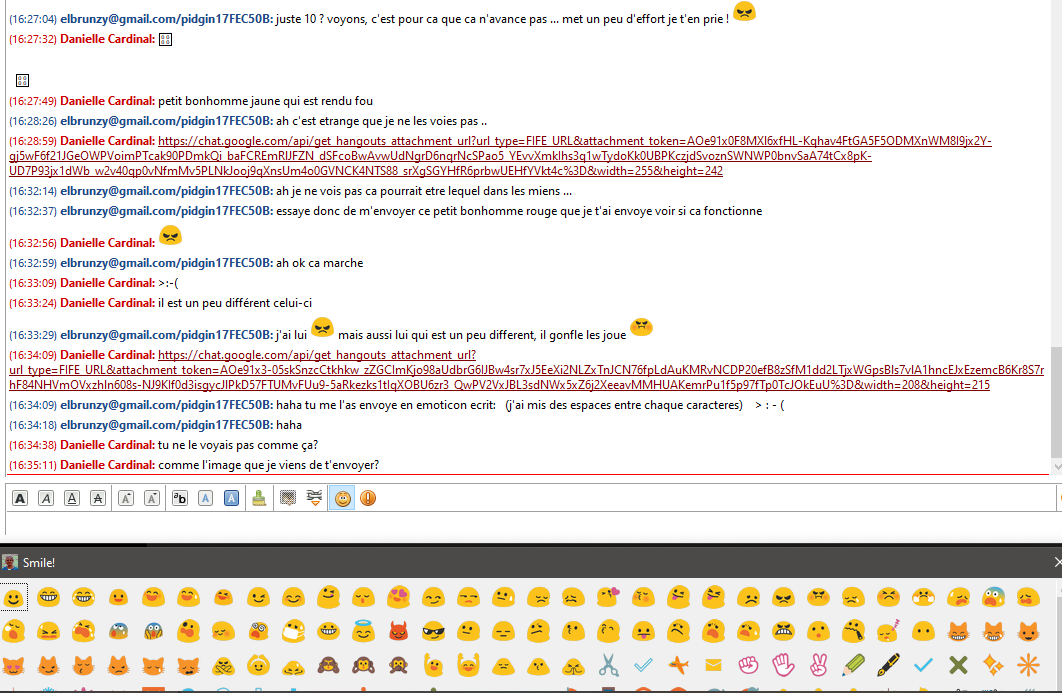1062x693 pixels.
Task: Click the '>:-(' message from Danielle Cardinal
Action: [168, 282]
